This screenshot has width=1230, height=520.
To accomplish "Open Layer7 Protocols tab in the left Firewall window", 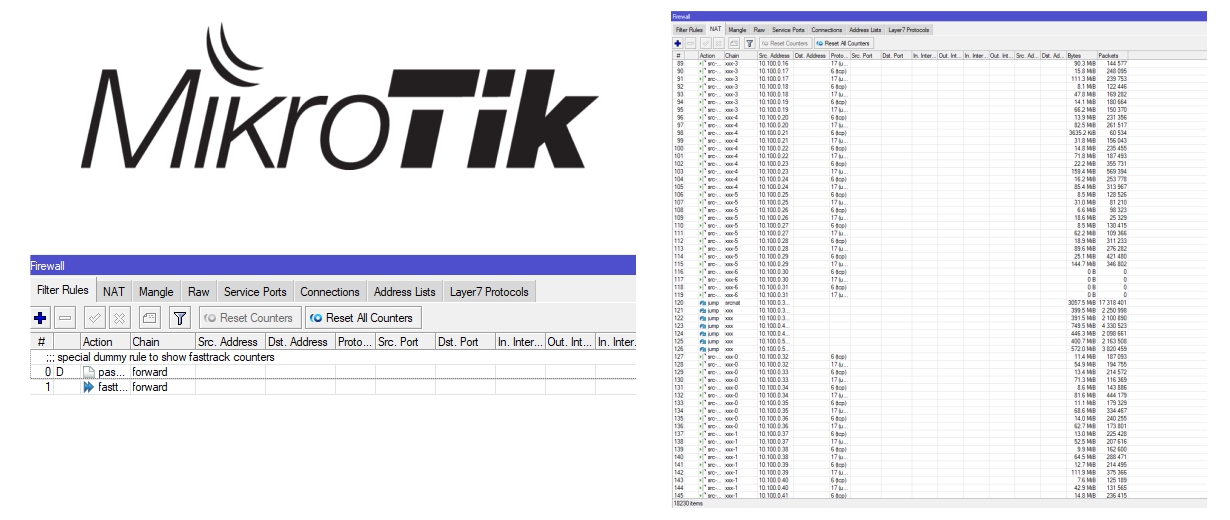I will click(x=489, y=292).
